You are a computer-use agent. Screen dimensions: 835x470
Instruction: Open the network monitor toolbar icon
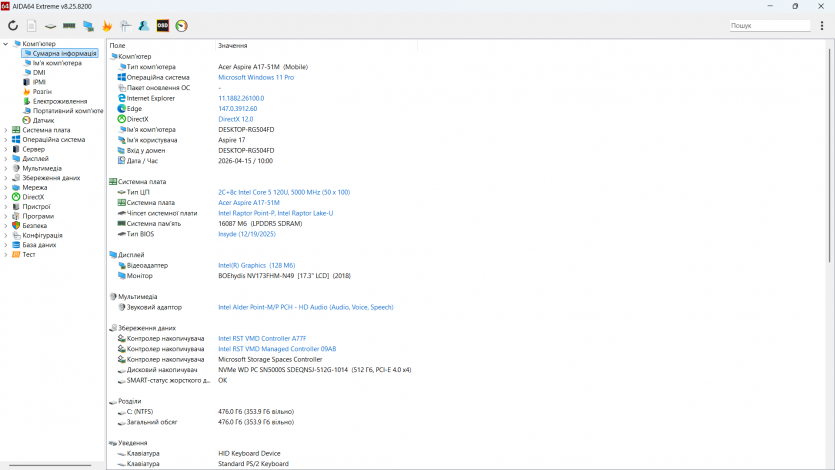[x=88, y=25]
